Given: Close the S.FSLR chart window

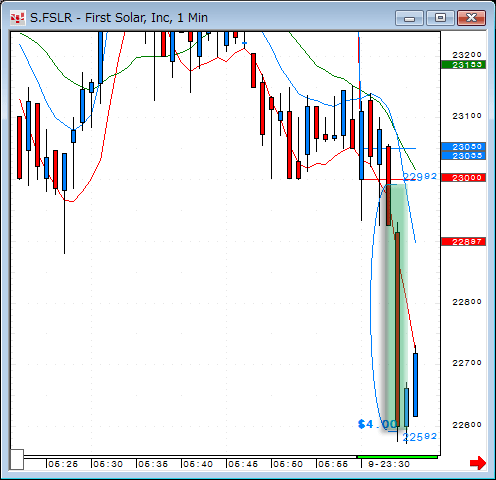Looking at the screenshot, I should tap(471, 18).
